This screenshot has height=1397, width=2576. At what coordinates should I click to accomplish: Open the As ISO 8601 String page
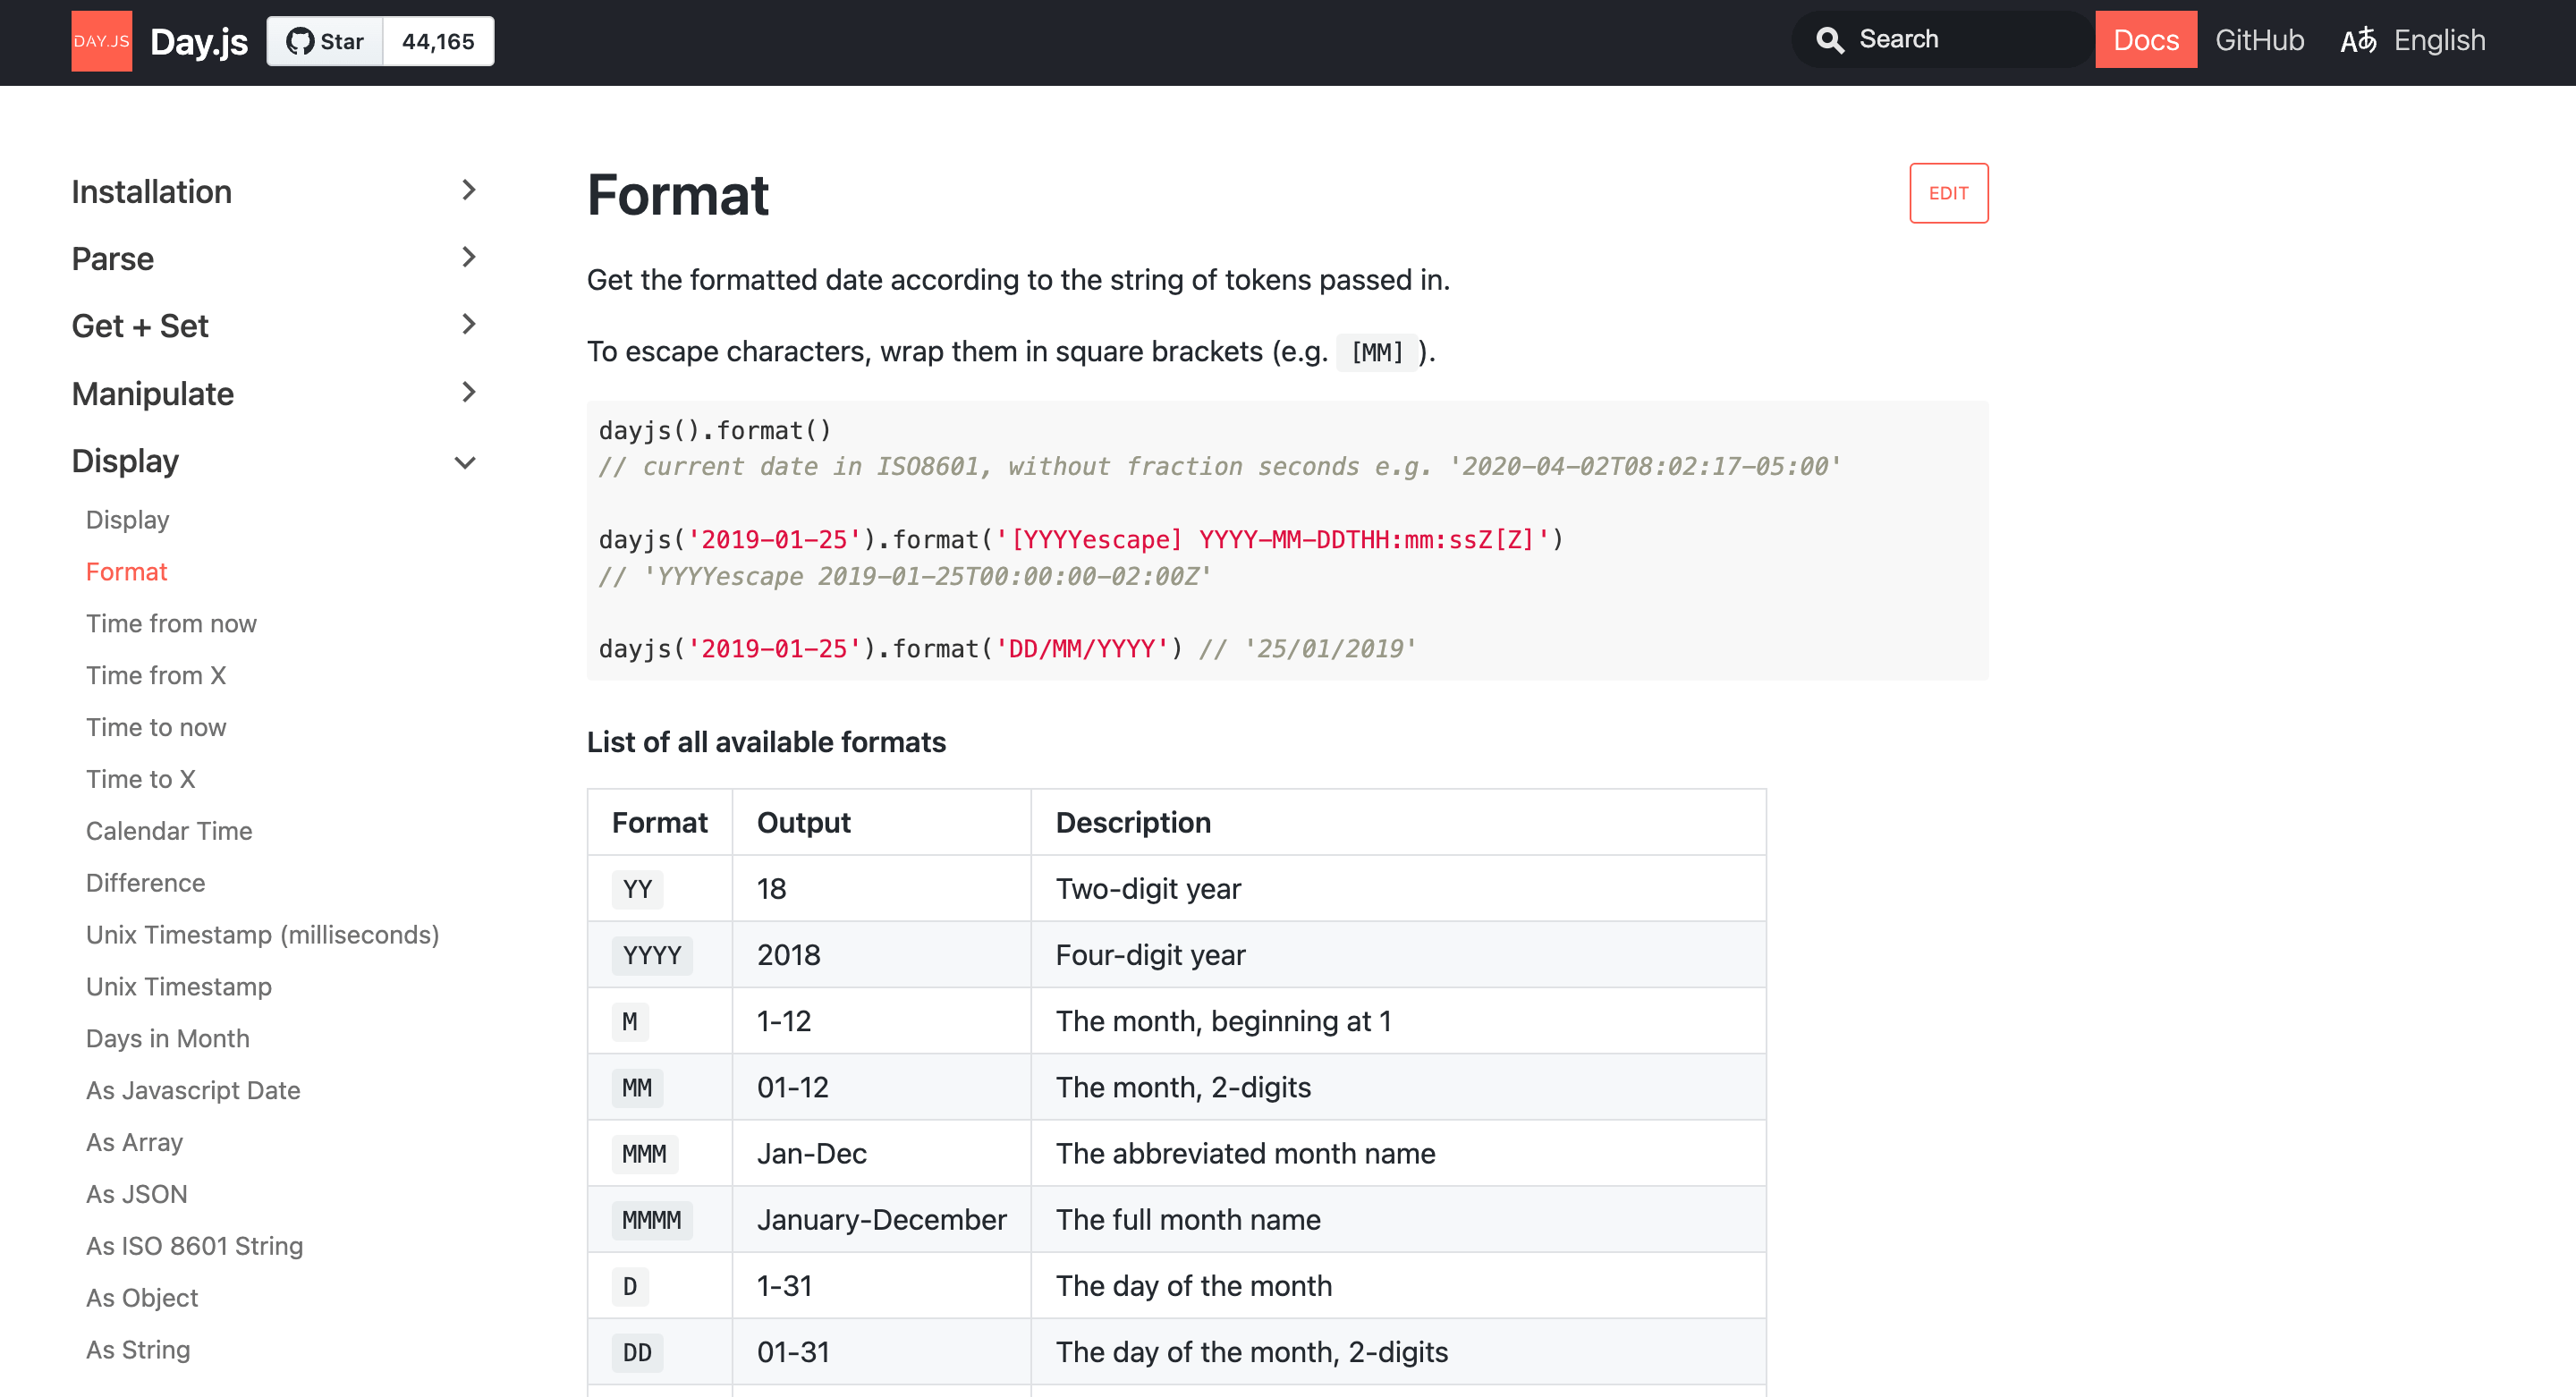pyautogui.click(x=194, y=1245)
